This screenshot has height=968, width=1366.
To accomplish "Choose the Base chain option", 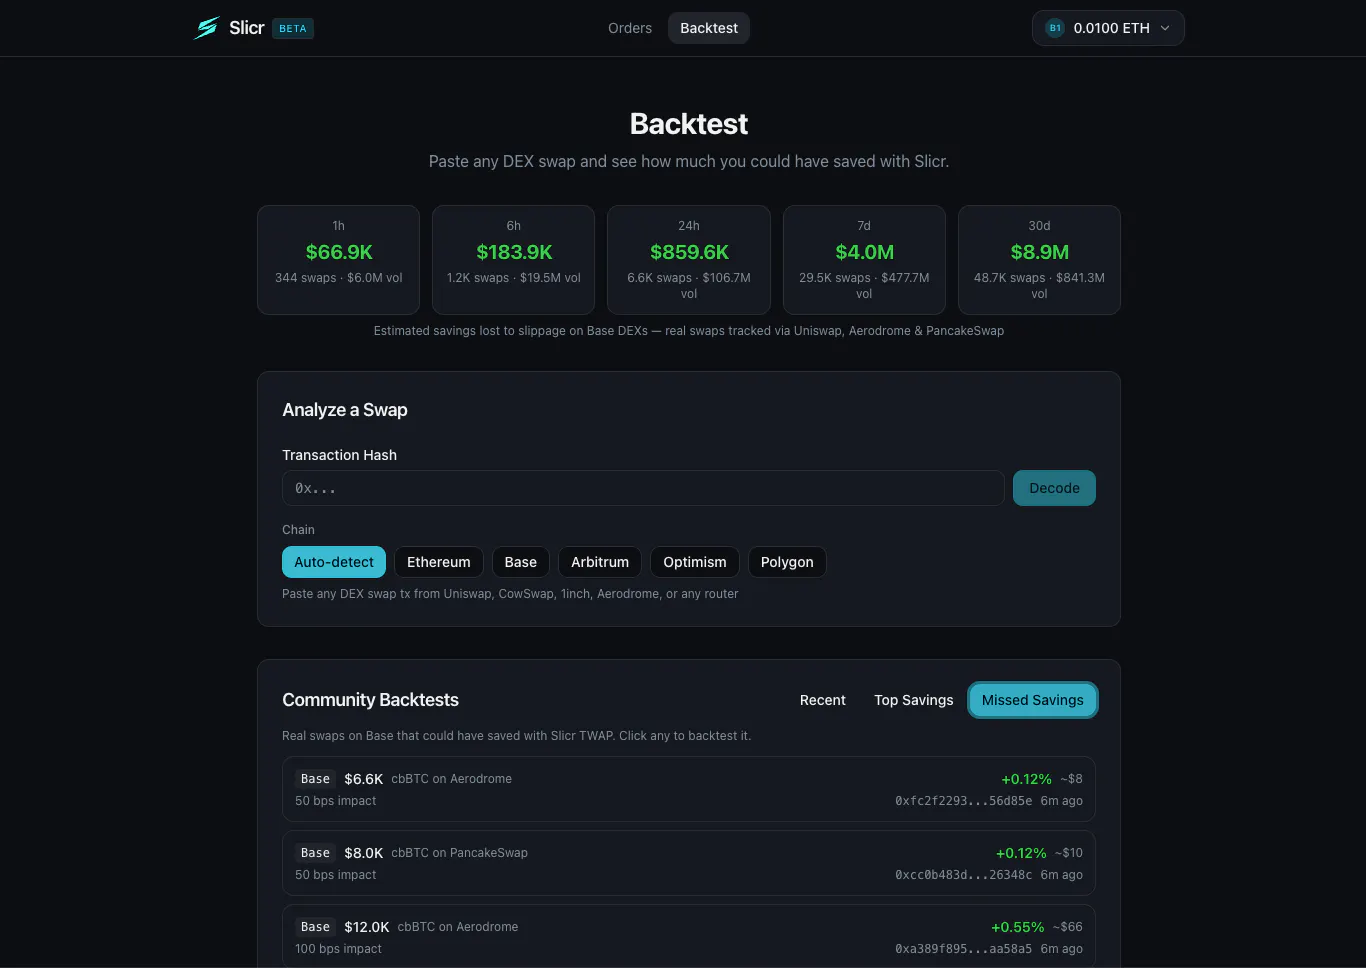I will (521, 562).
